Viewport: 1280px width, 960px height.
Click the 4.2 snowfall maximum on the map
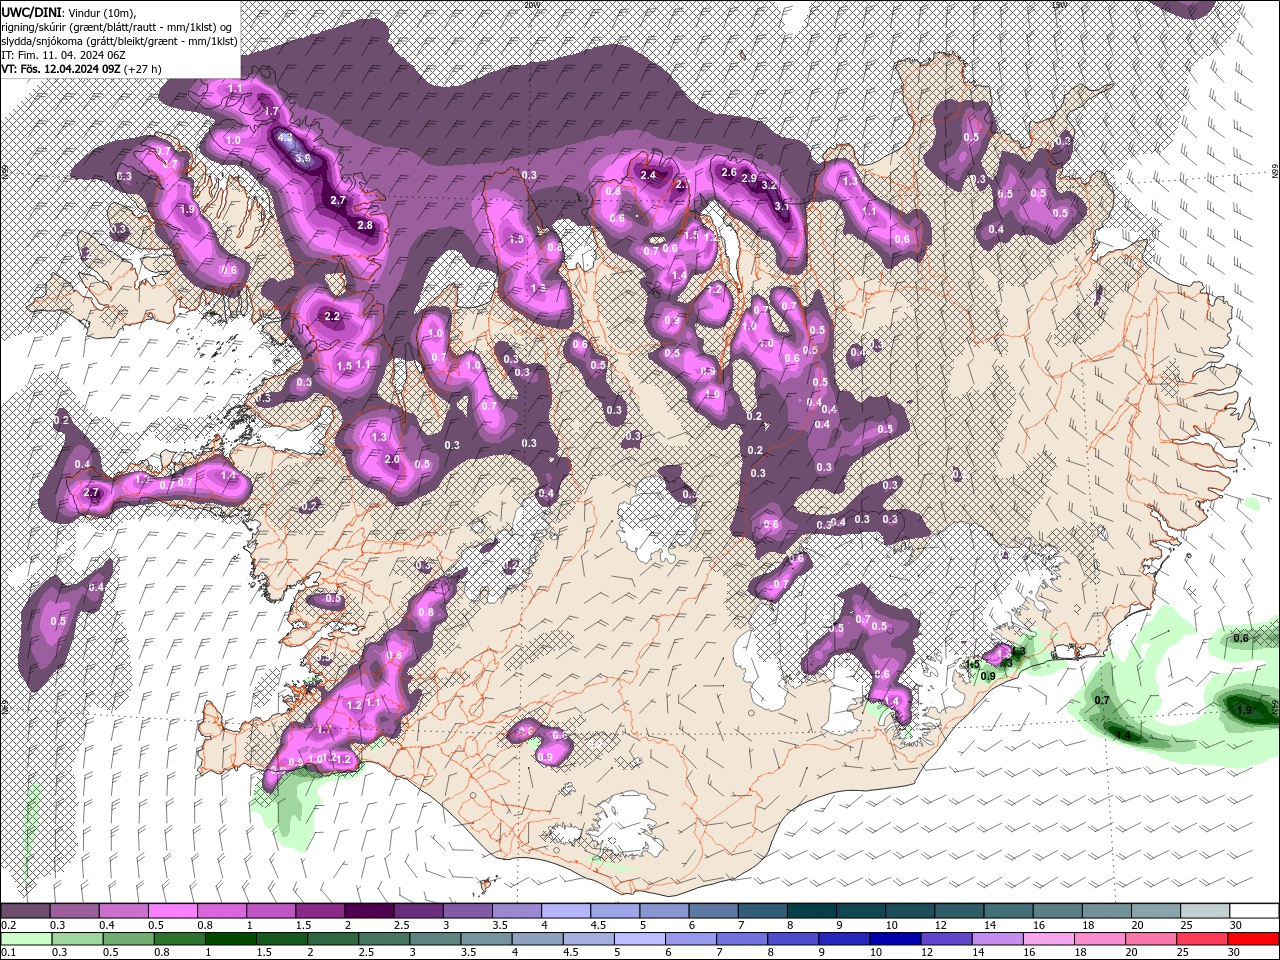tap(285, 138)
